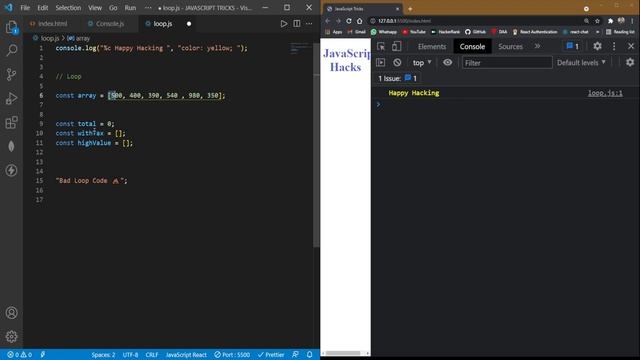Click errors and warnings count in status bar
The width and height of the screenshot is (640, 360).
point(19,355)
